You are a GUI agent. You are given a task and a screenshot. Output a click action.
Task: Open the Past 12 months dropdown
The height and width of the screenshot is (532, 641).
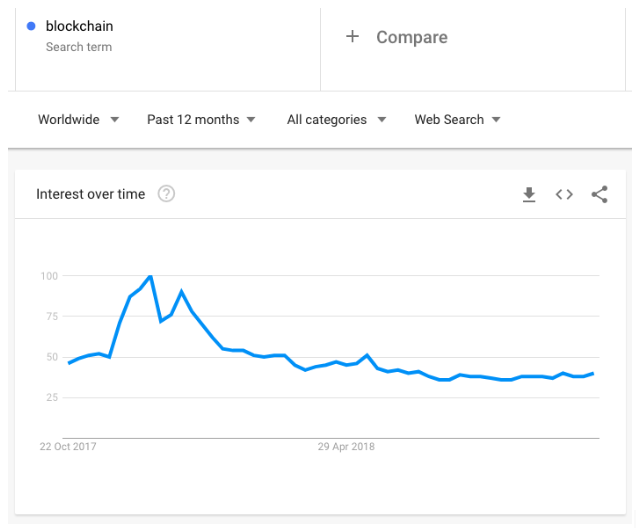click(201, 120)
